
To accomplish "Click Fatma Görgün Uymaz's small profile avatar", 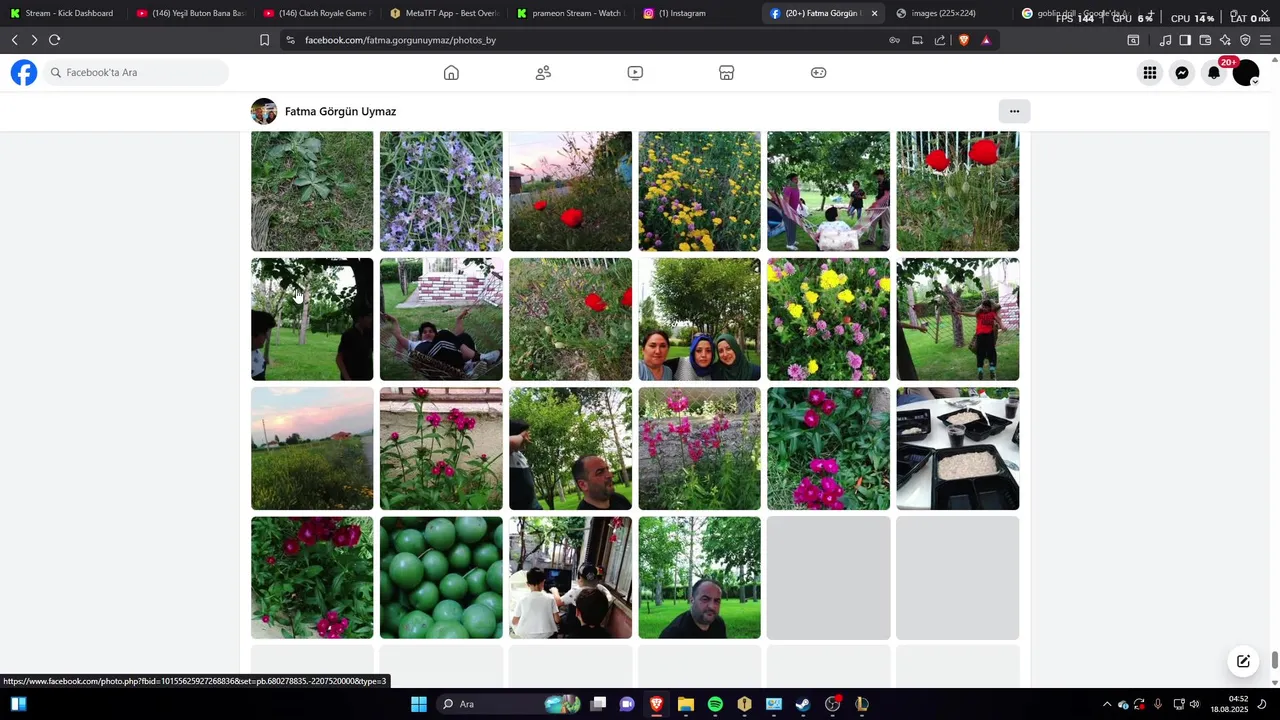I will tap(264, 111).
